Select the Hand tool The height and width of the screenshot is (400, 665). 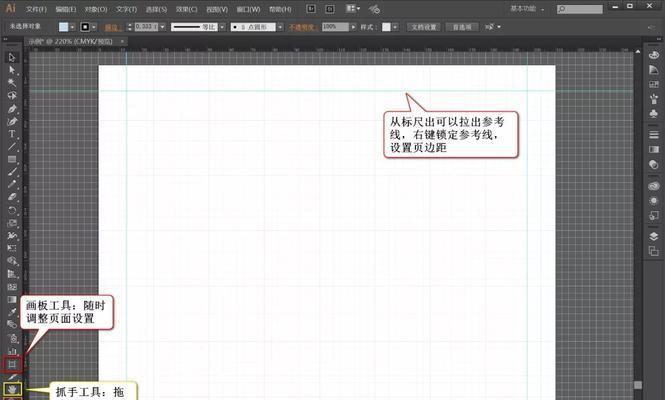click(x=12, y=389)
